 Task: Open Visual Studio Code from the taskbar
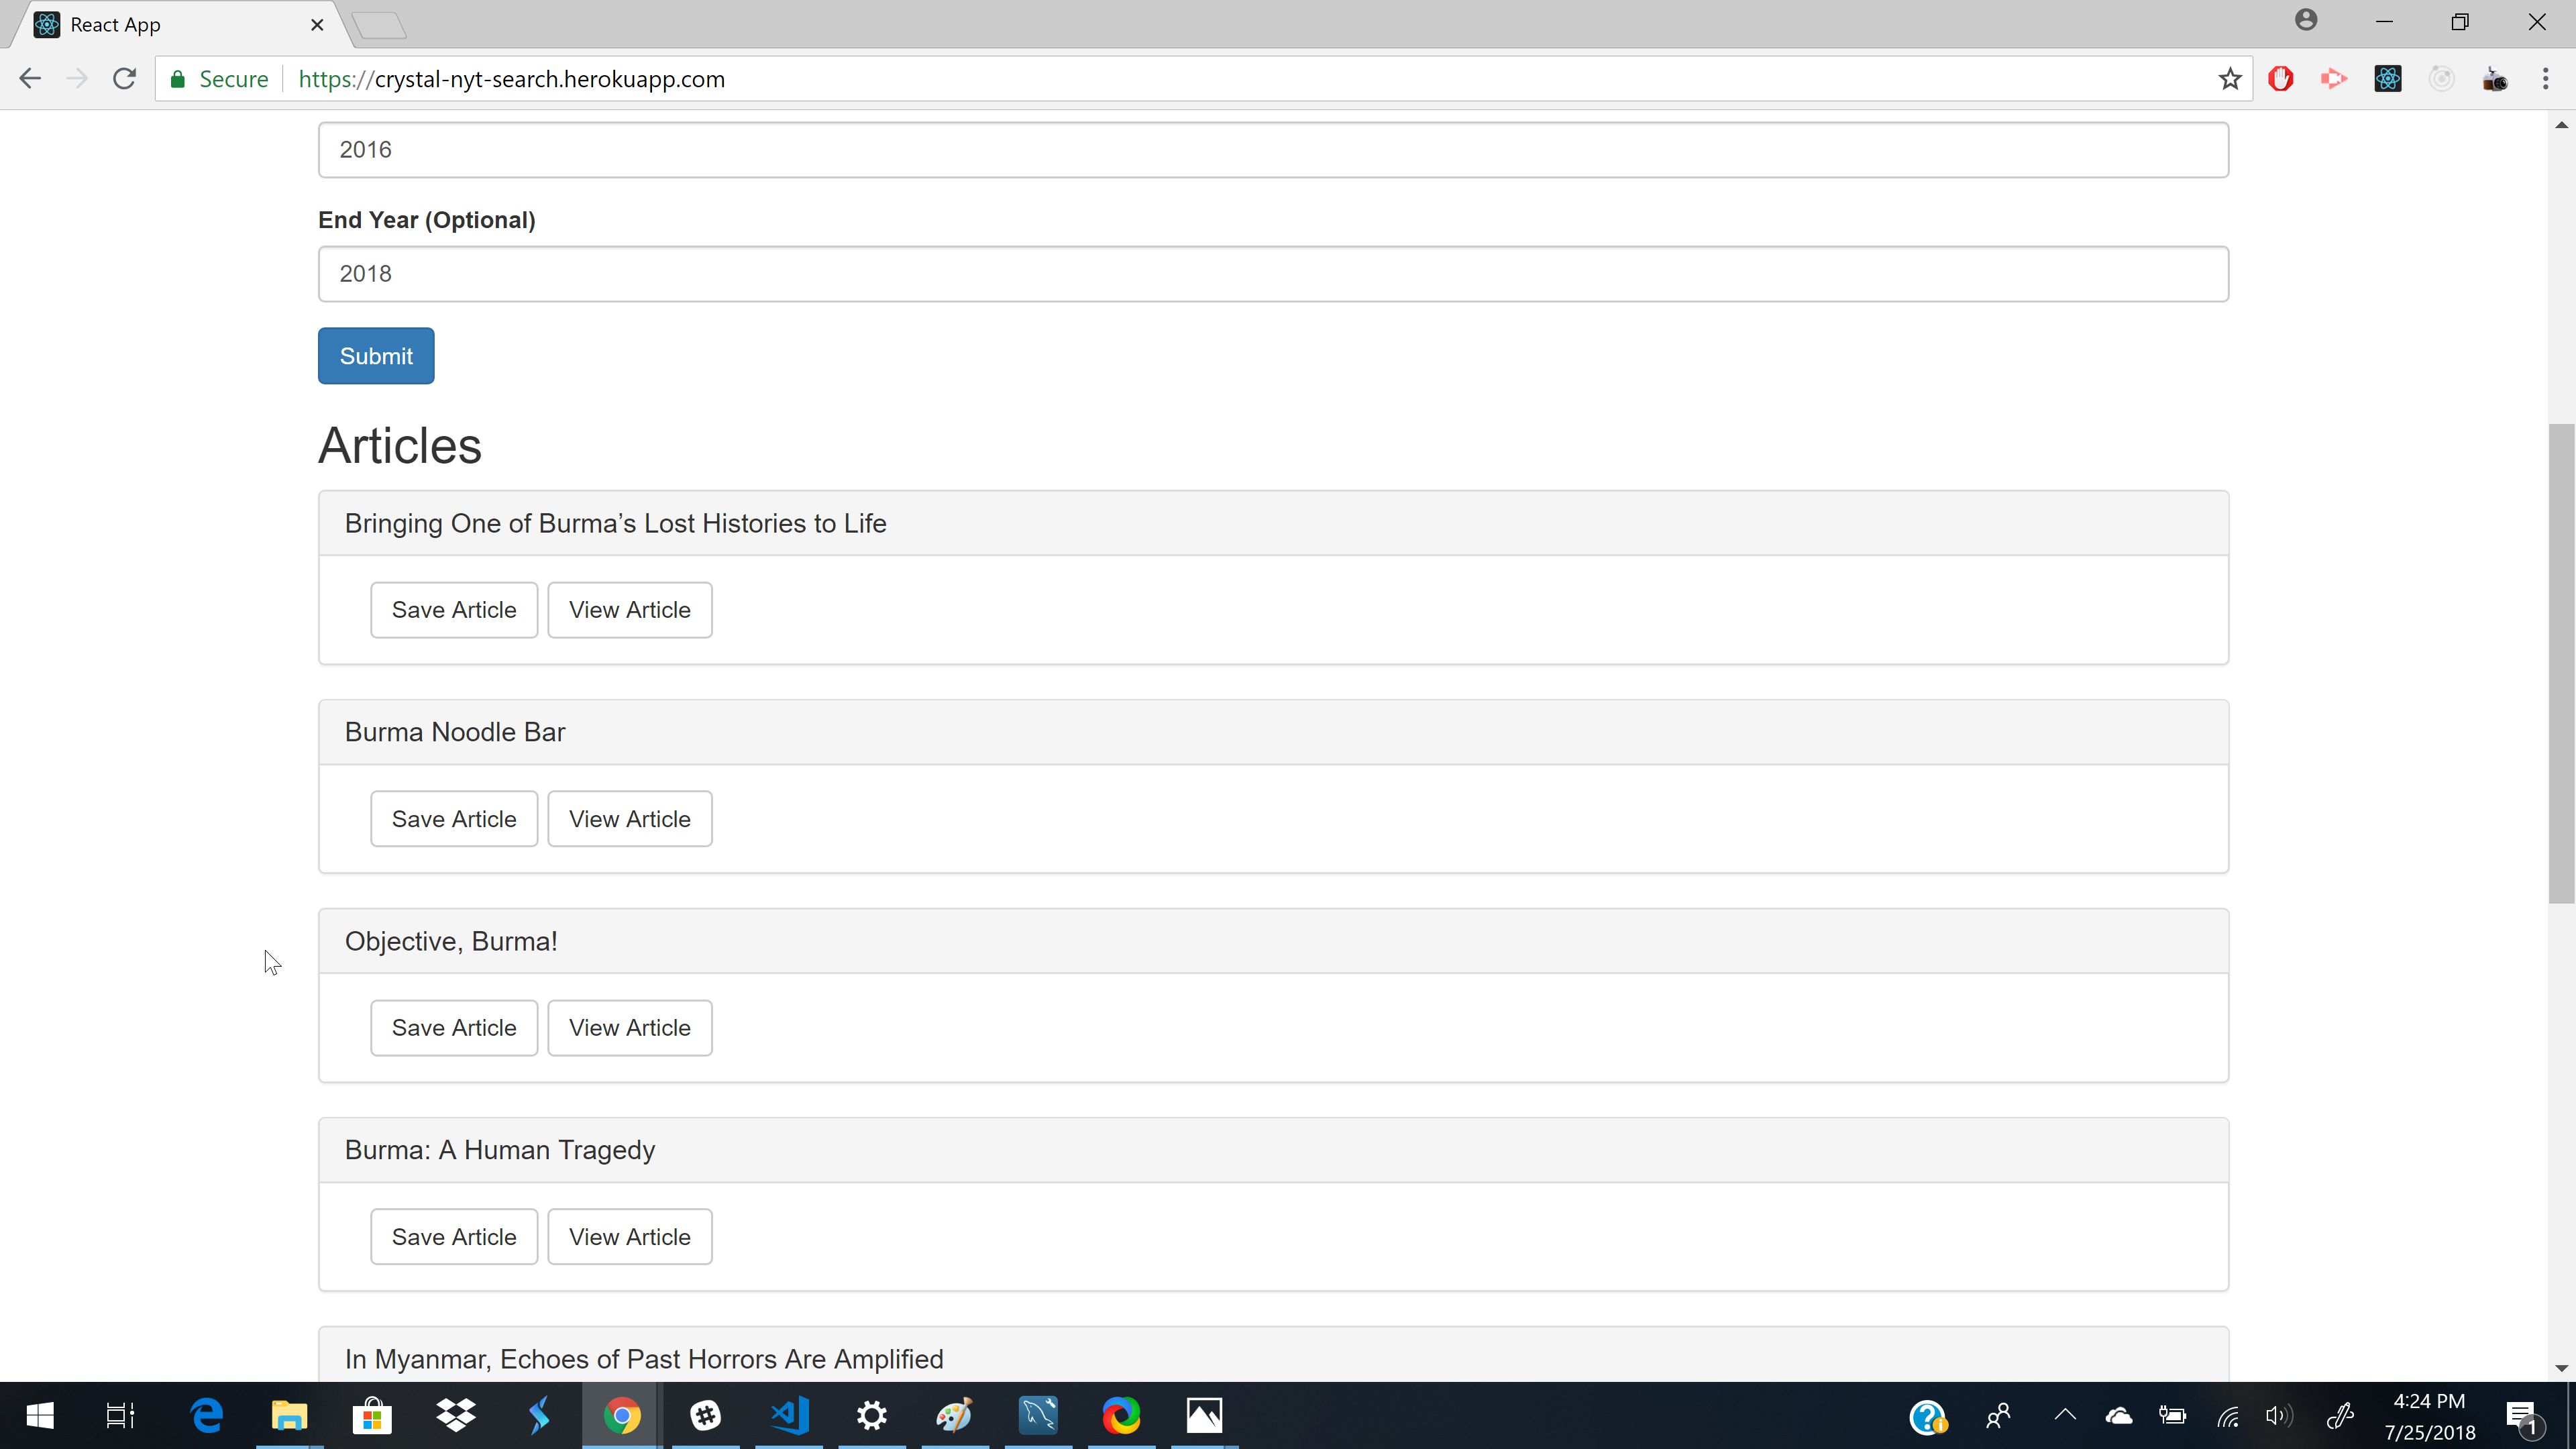point(789,1415)
